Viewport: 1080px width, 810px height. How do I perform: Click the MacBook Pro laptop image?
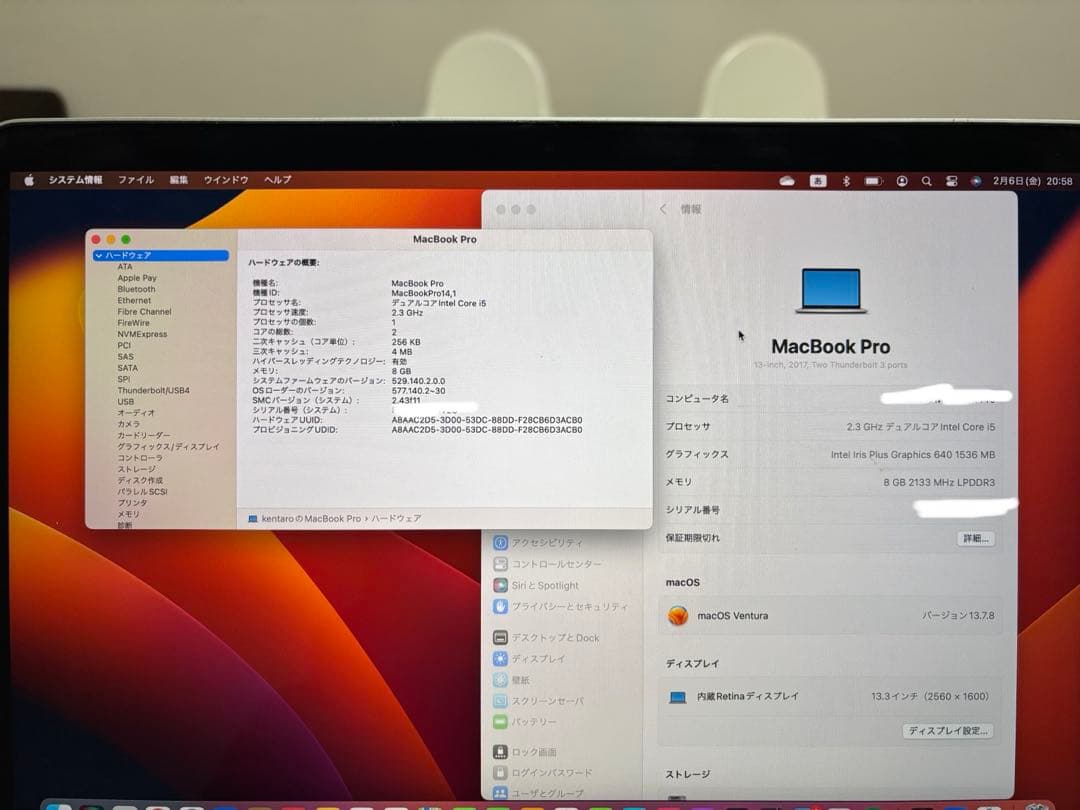click(x=831, y=291)
